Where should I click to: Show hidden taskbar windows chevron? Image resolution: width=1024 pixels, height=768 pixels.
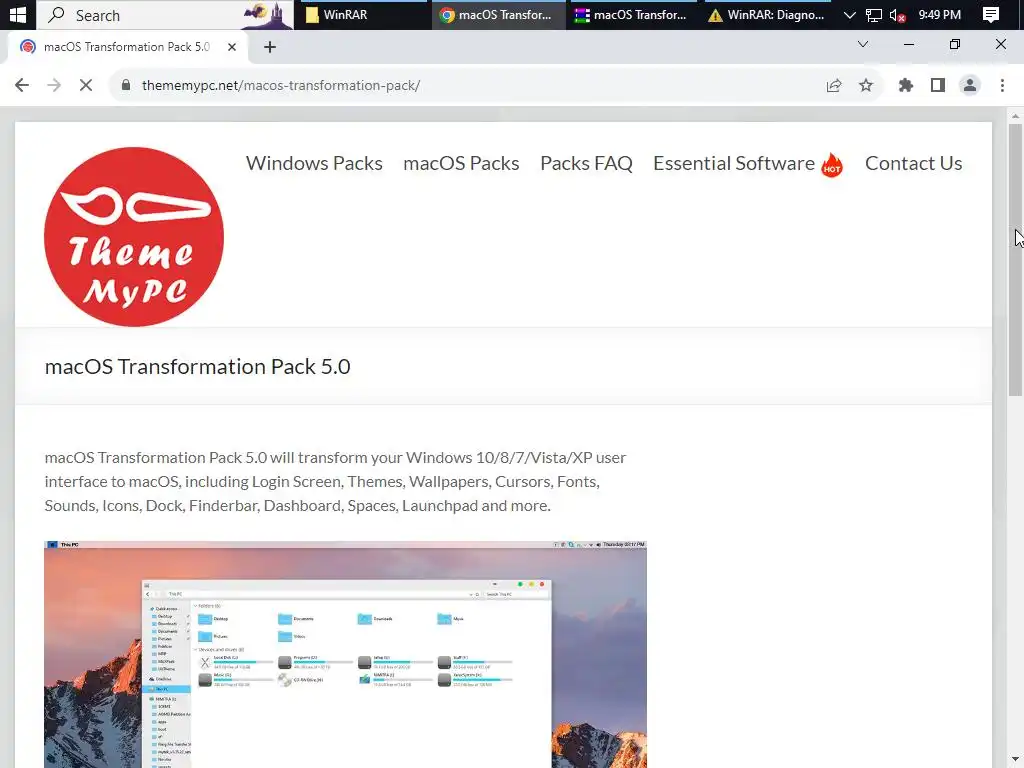point(850,15)
